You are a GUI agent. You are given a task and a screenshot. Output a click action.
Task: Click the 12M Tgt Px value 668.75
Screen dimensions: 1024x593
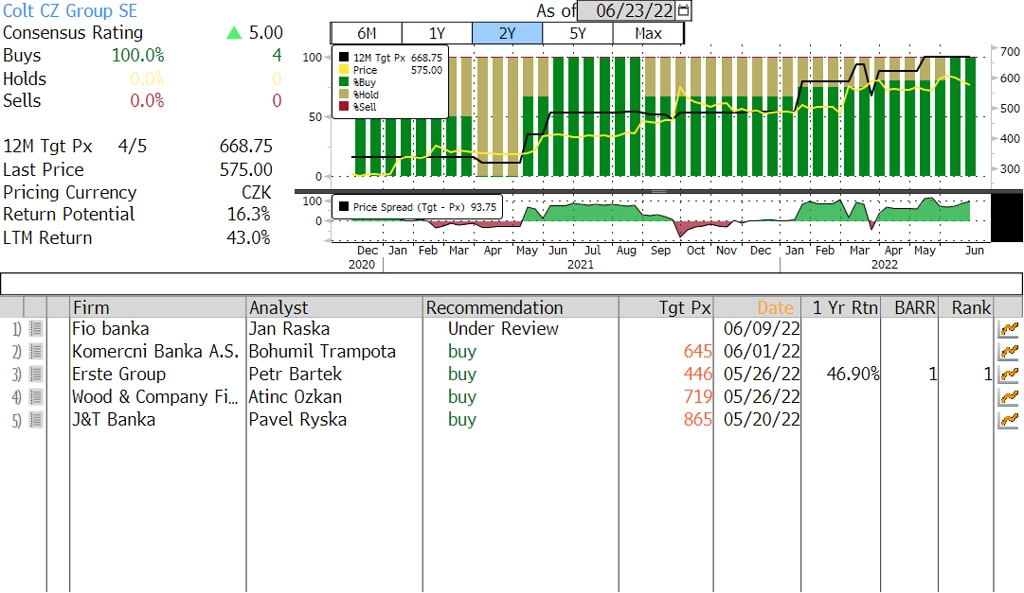pos(246,146)
